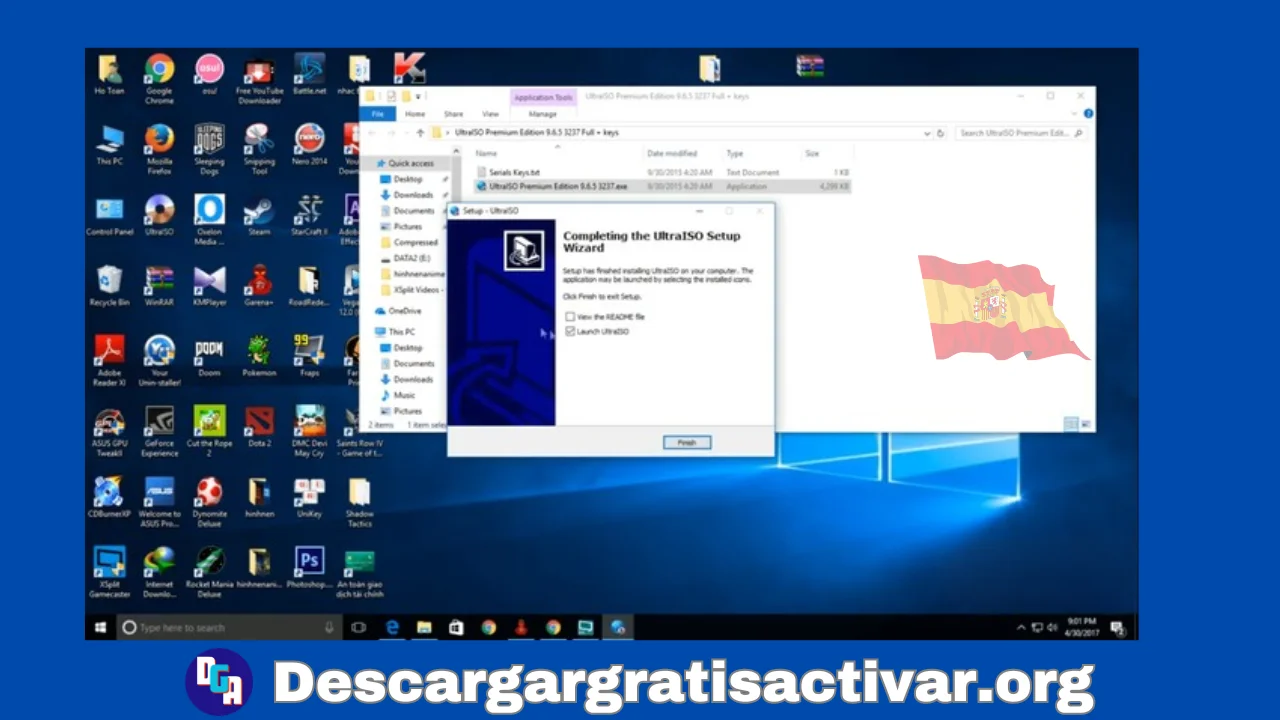Screen dimensions: 1280x720
Task: Open the Compressed folder in navigation pane
Action: (x=415, y=243)
